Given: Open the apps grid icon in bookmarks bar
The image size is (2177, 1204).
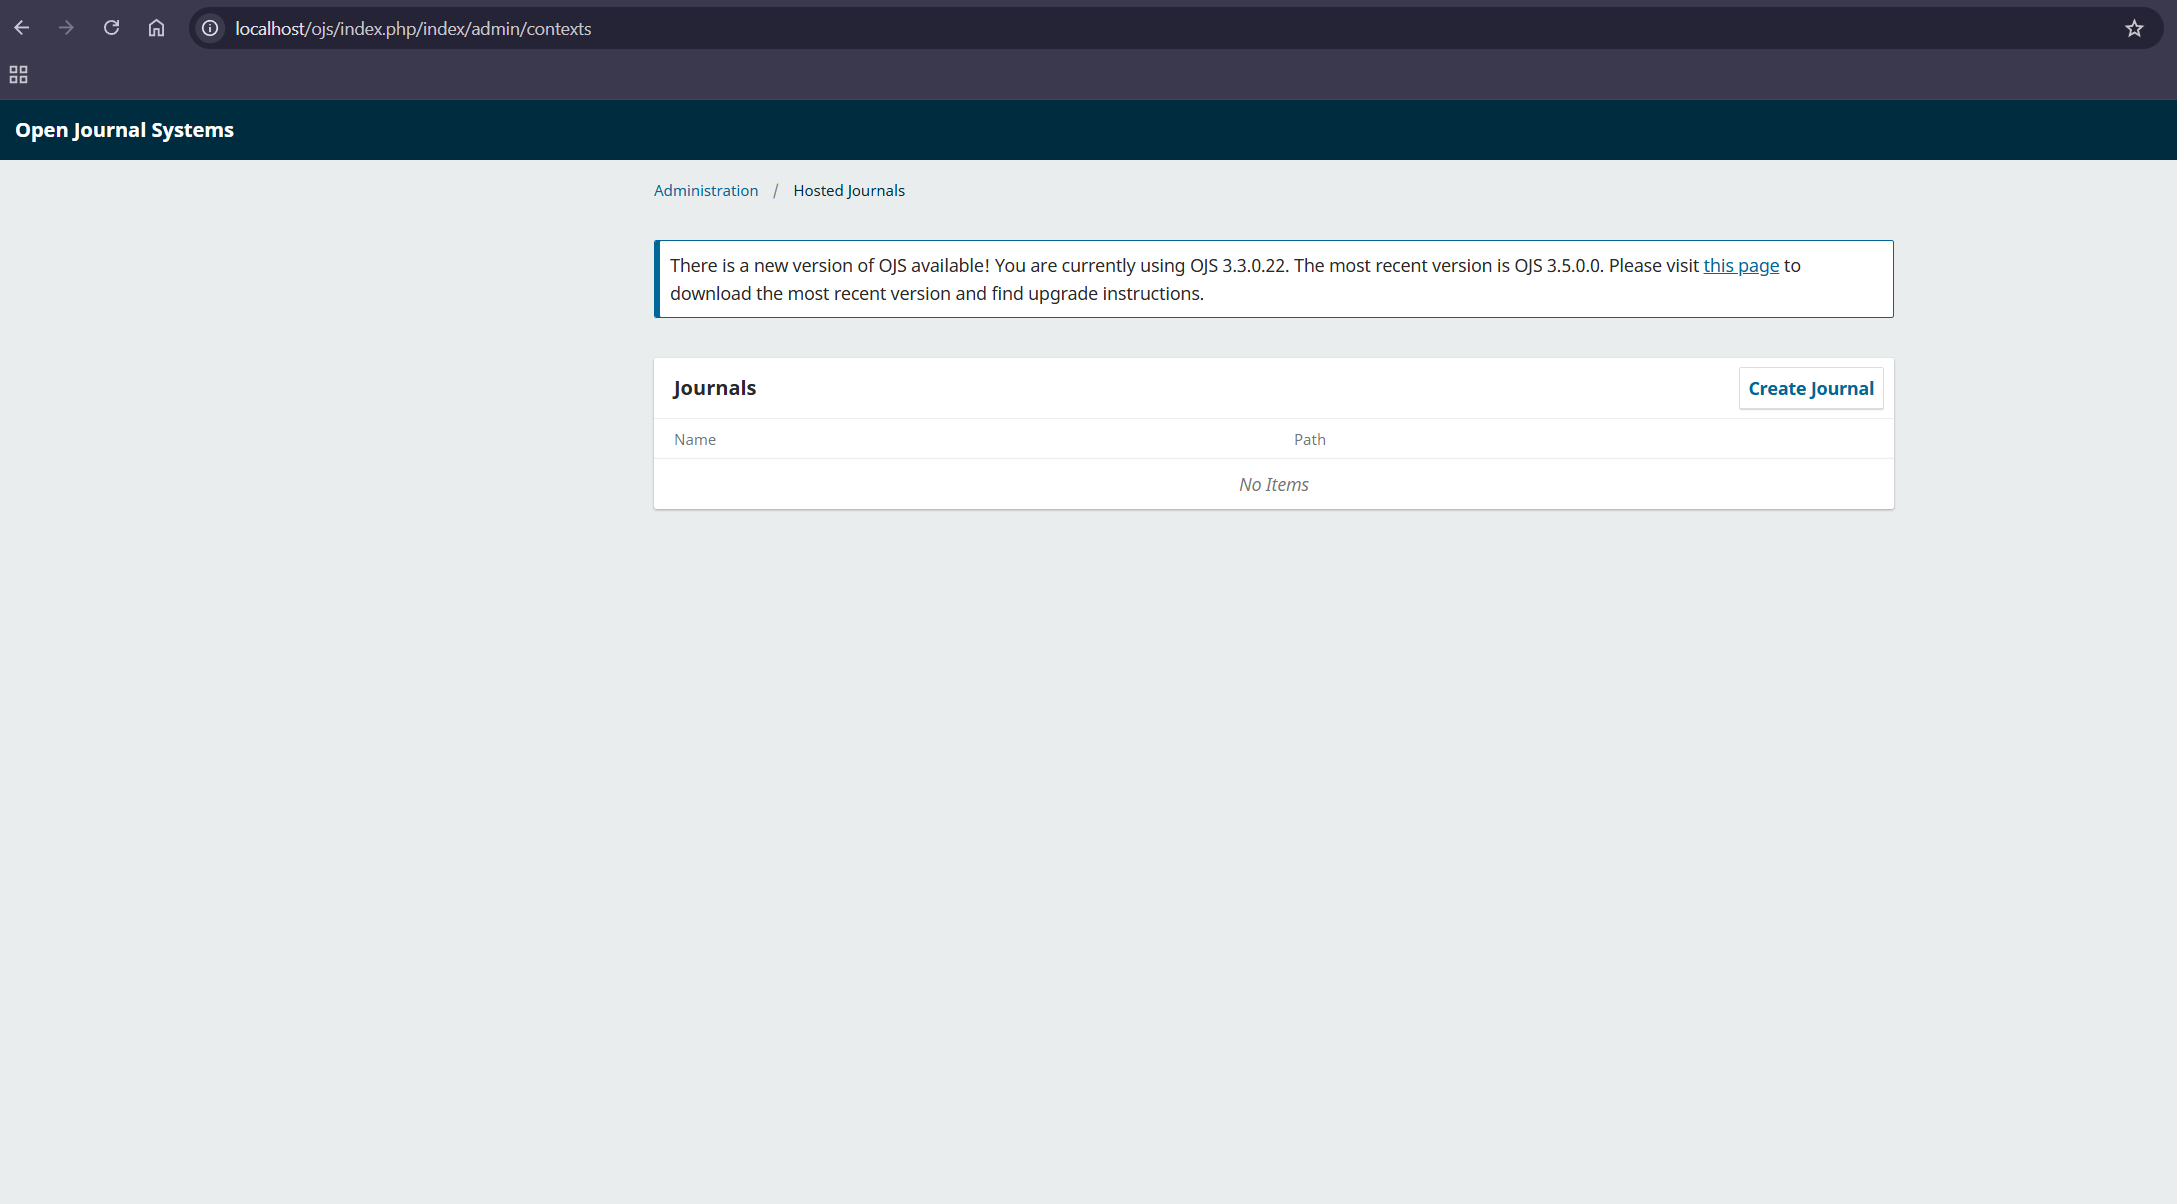Looking at the screenshot, I should pyautogui.click(x=18, y=75).
